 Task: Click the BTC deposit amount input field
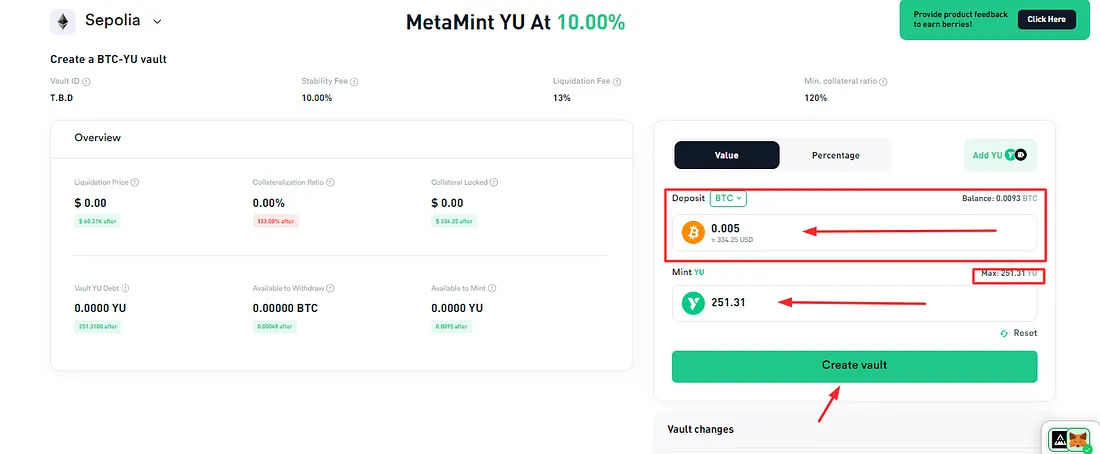(854, 233)
